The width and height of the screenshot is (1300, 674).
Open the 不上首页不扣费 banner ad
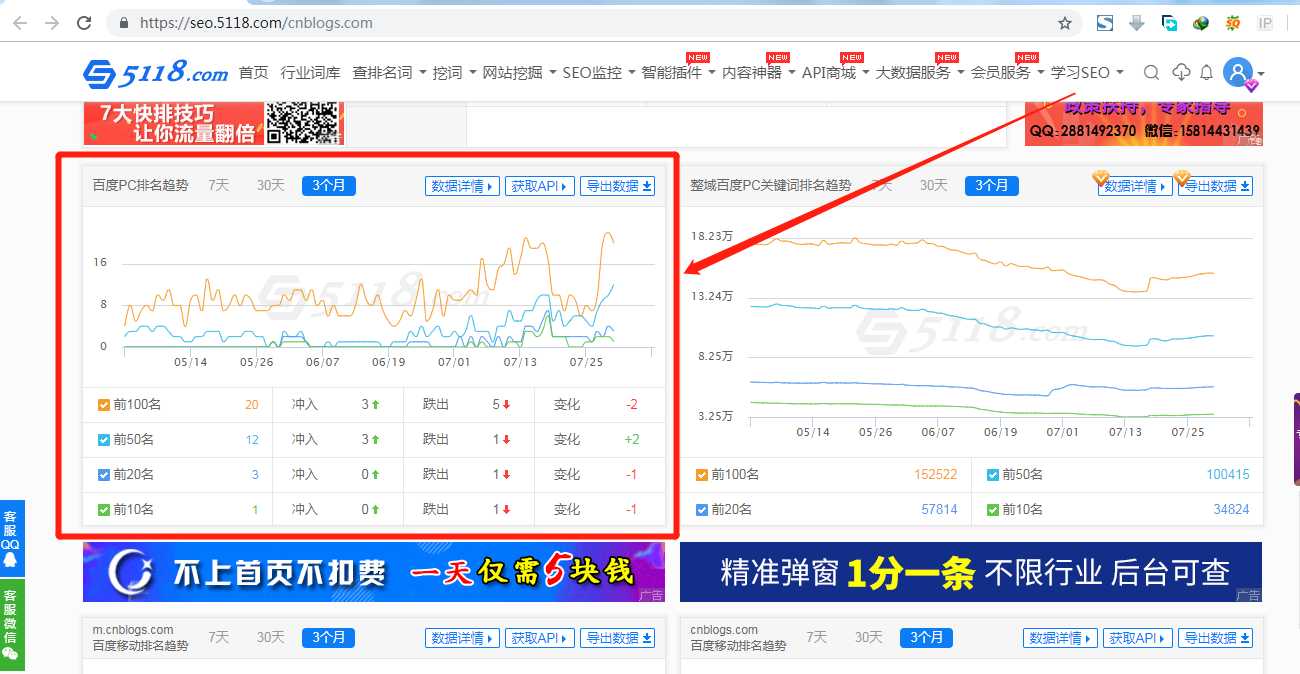374,572
